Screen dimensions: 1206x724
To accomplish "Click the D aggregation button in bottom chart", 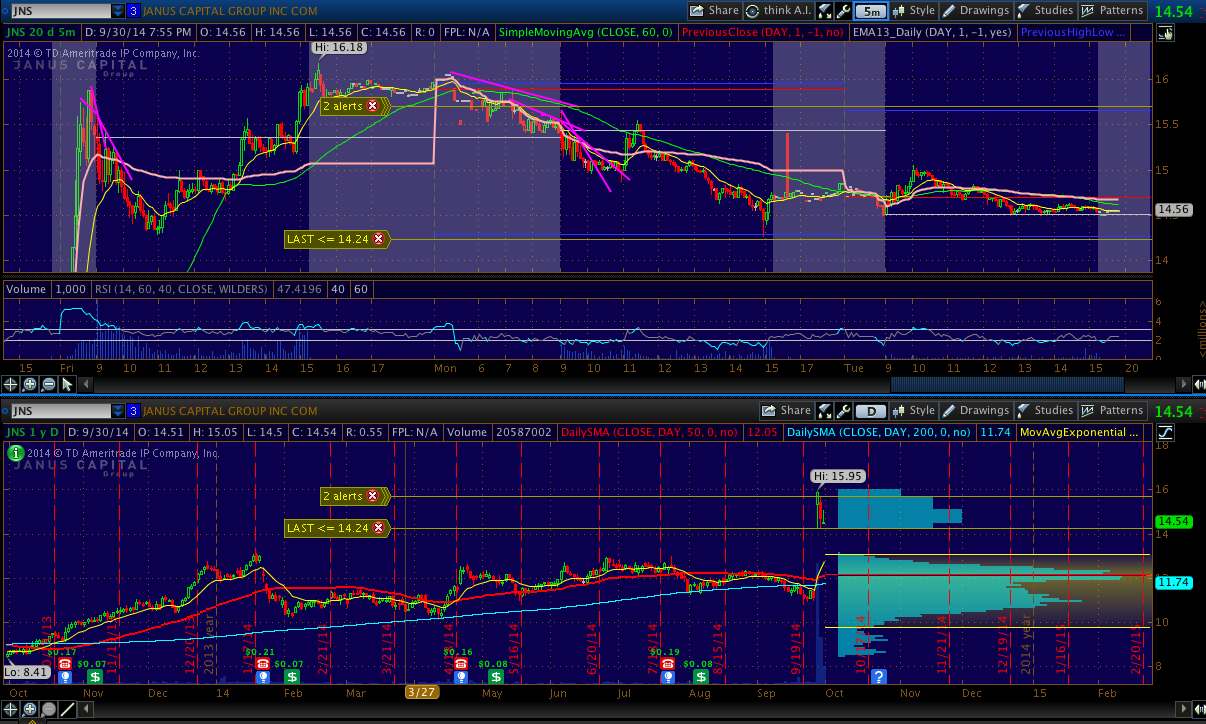I will click(x=872, y=410).
